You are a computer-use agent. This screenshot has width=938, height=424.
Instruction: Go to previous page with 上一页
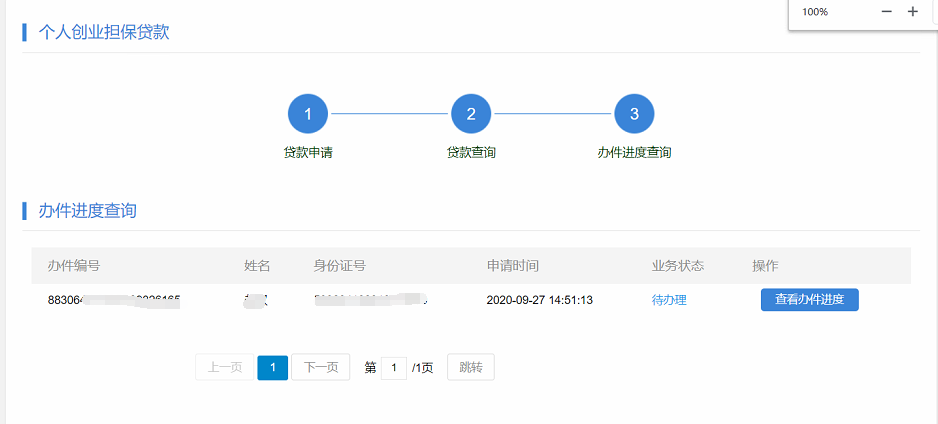[224, 368]
